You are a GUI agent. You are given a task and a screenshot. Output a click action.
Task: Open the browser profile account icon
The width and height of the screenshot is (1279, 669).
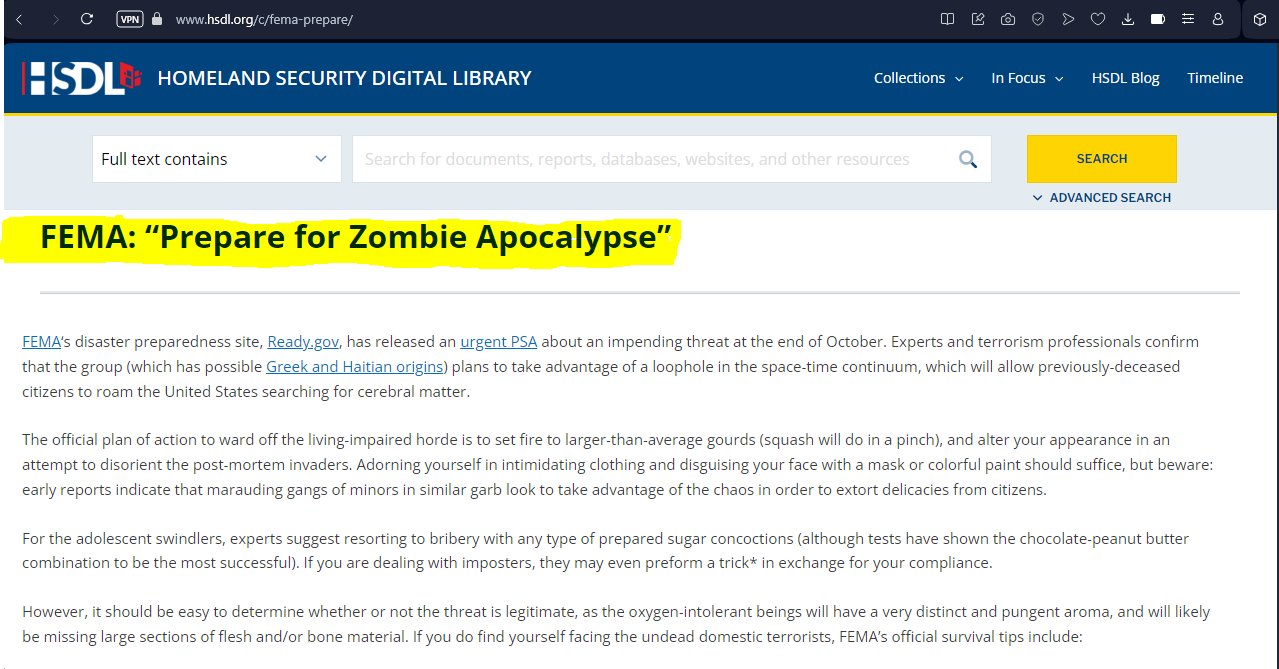tap(1218, 19)
